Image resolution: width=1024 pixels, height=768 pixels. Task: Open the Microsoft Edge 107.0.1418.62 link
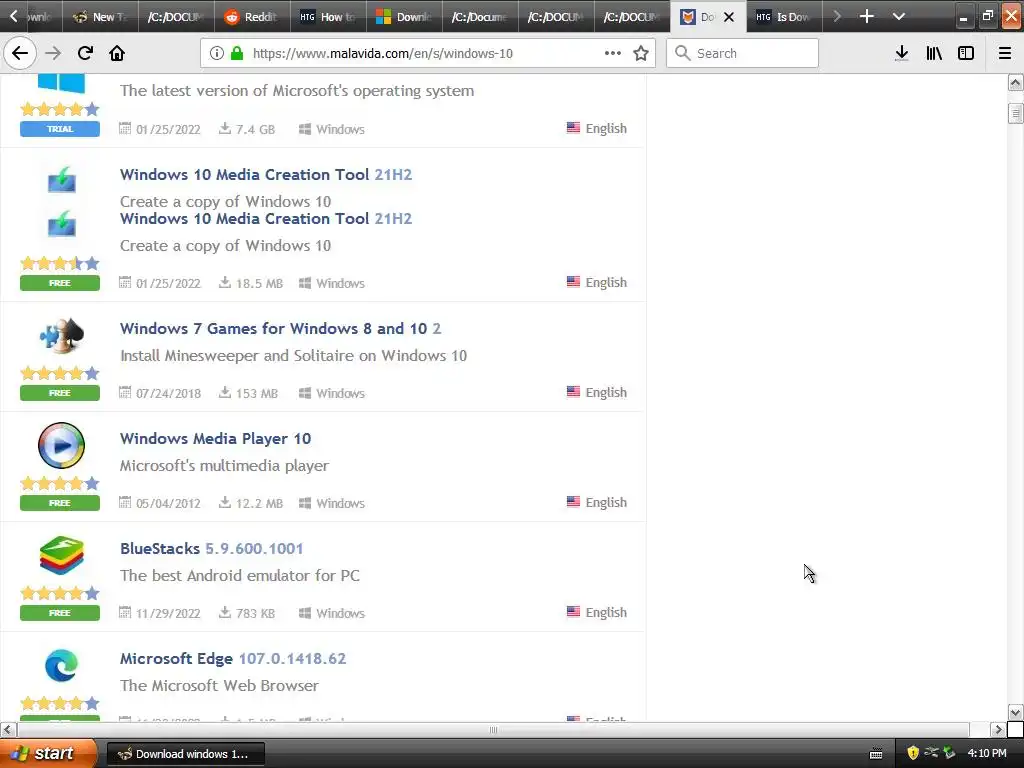point(233,658)
